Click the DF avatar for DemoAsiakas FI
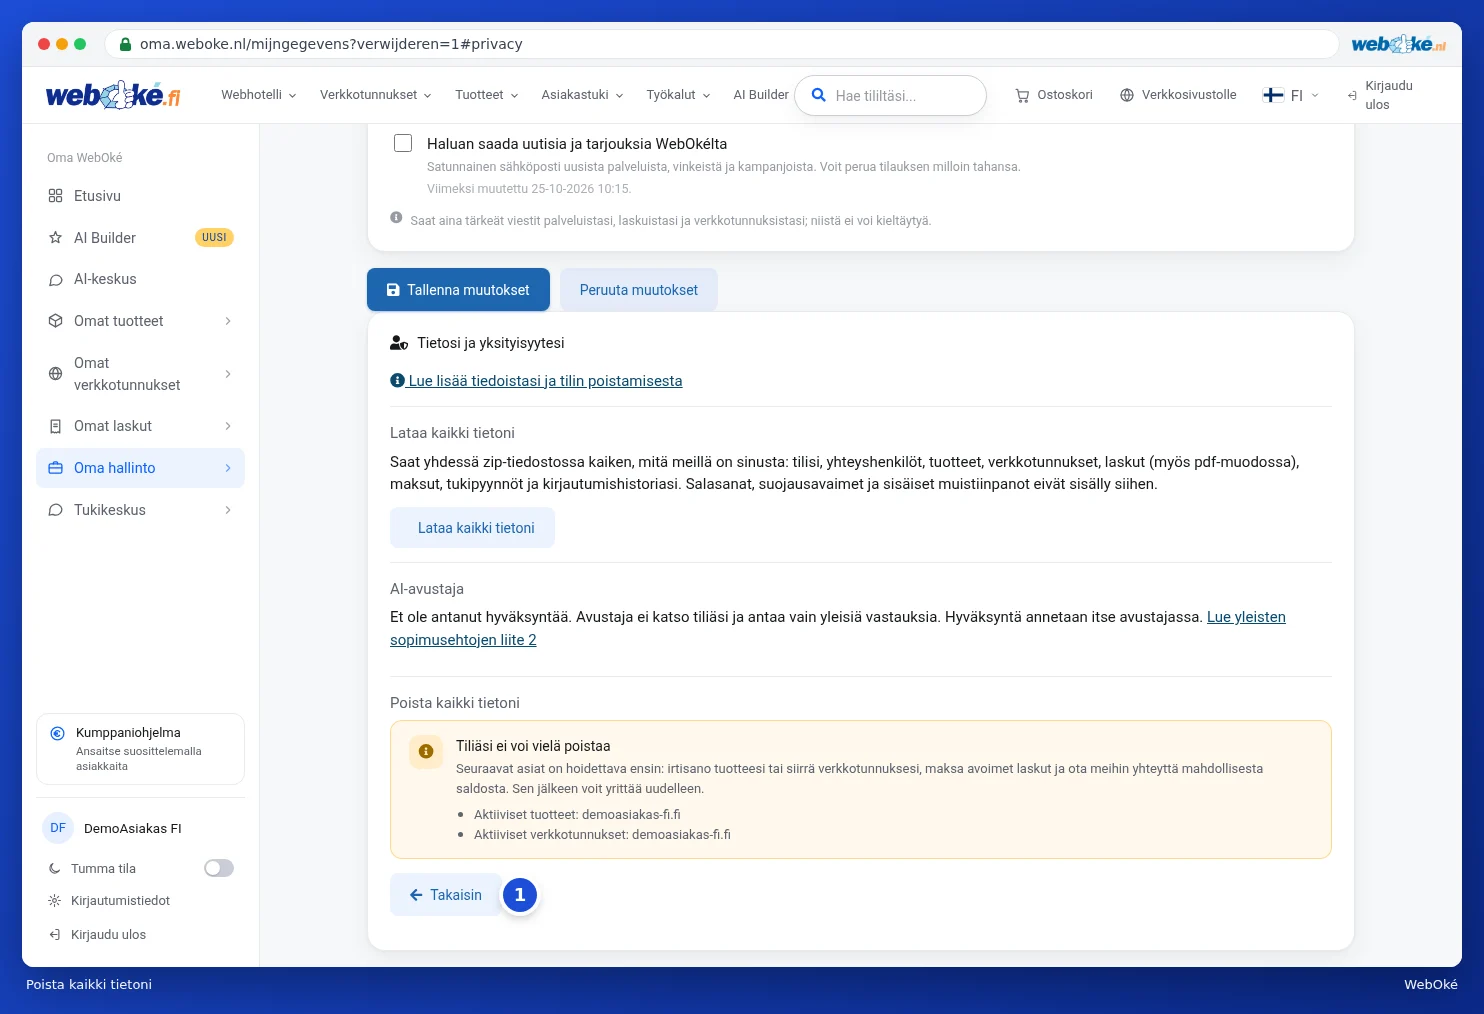This screenshot has height=1014, width=1484. pyautogui.click(x=58, y=828)
